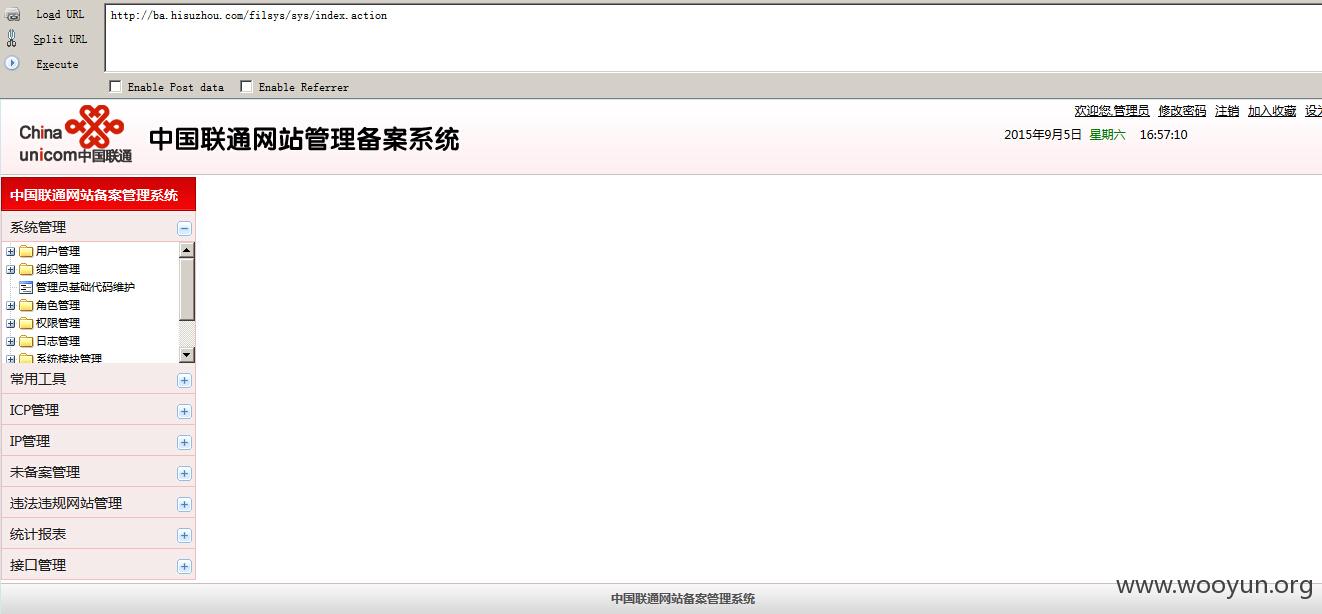Viewport: 1322px width, 614px height.
Task: Expand the ICP管理 section
Action: [184, 411]
